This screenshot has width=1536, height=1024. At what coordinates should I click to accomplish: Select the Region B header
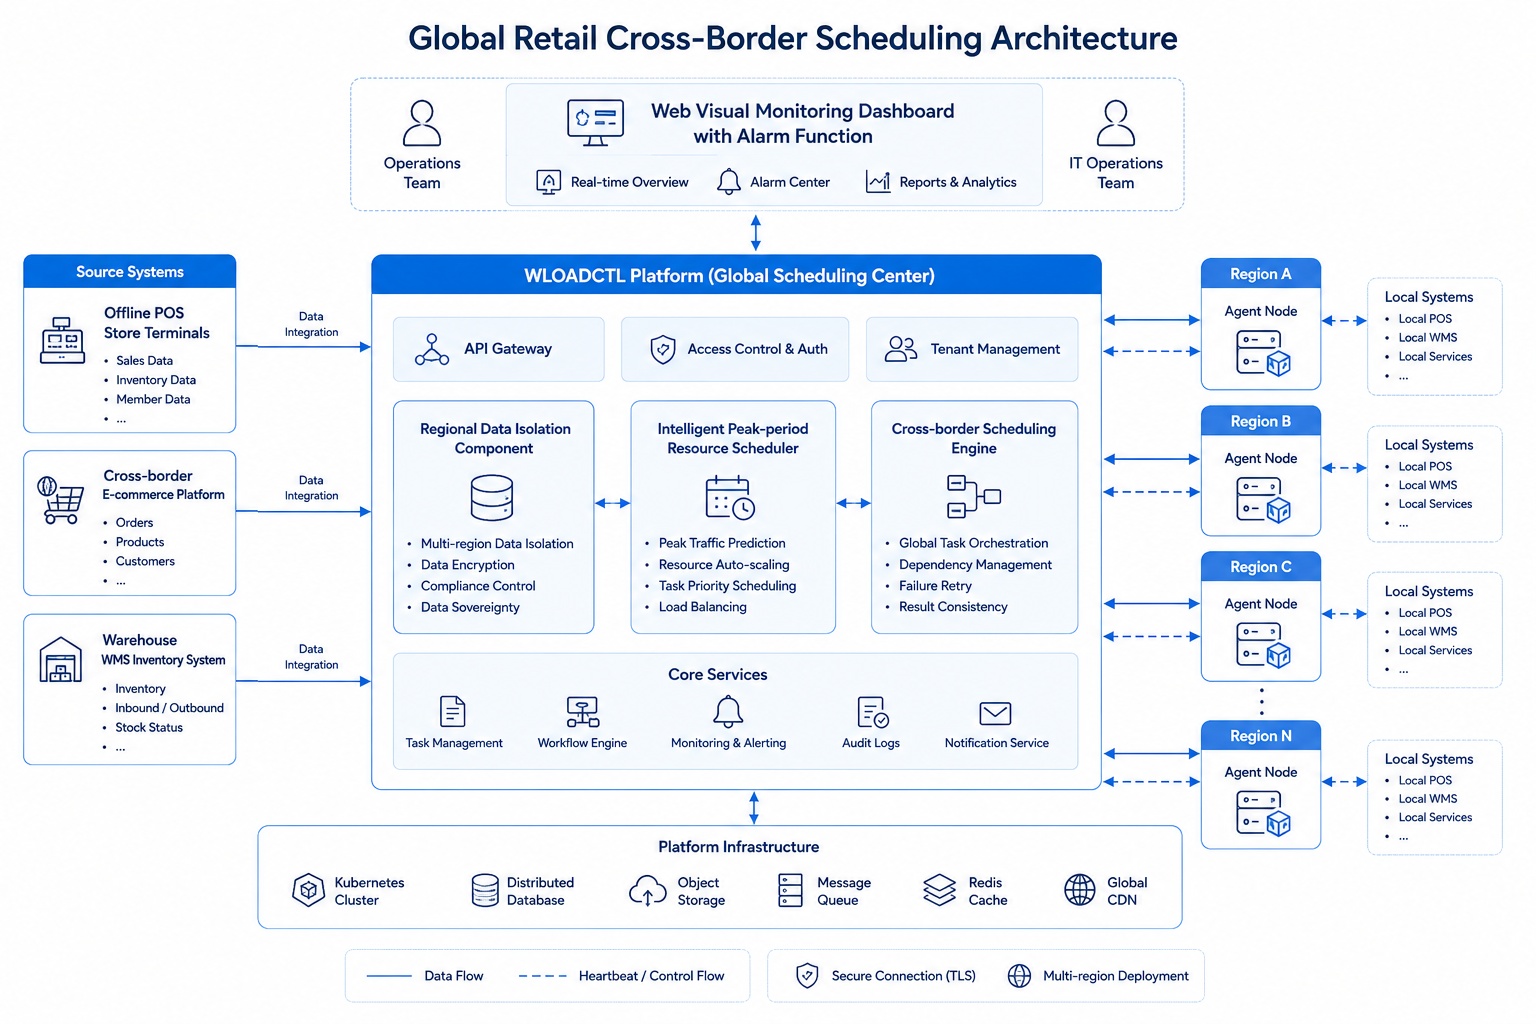pos(1261,421)
